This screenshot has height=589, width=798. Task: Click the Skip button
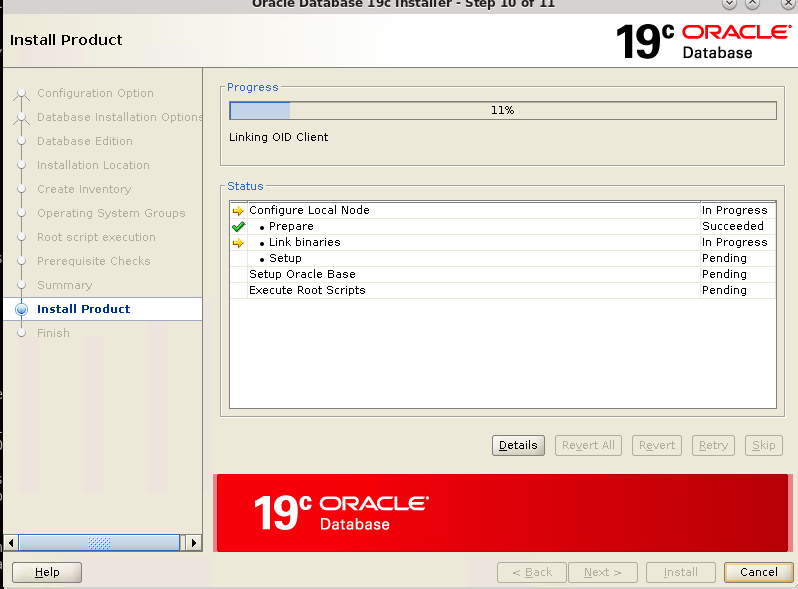click(763, 445)
